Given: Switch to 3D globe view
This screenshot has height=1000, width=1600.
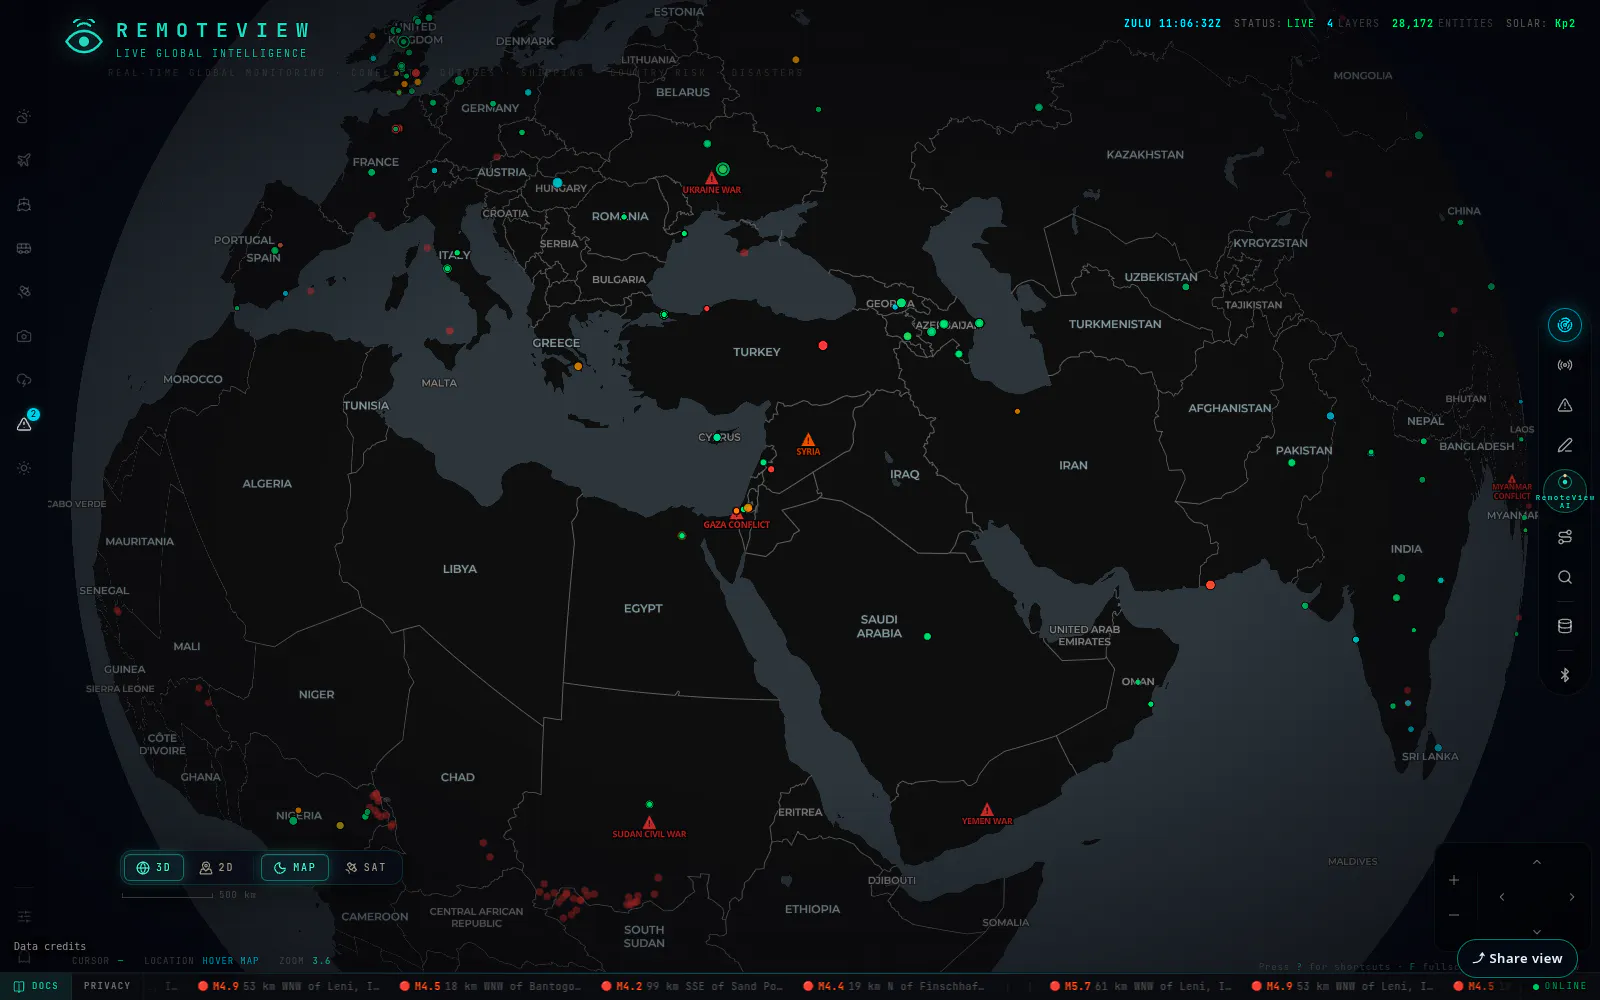Looking at the screenshot, I should click(x=154, y=867).
